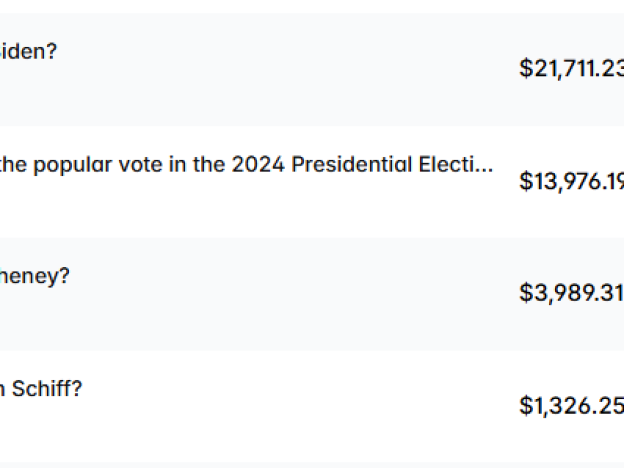The image size is (624, 468).
Task: Click the question mark after "iden"
Action: click(52, 51)
